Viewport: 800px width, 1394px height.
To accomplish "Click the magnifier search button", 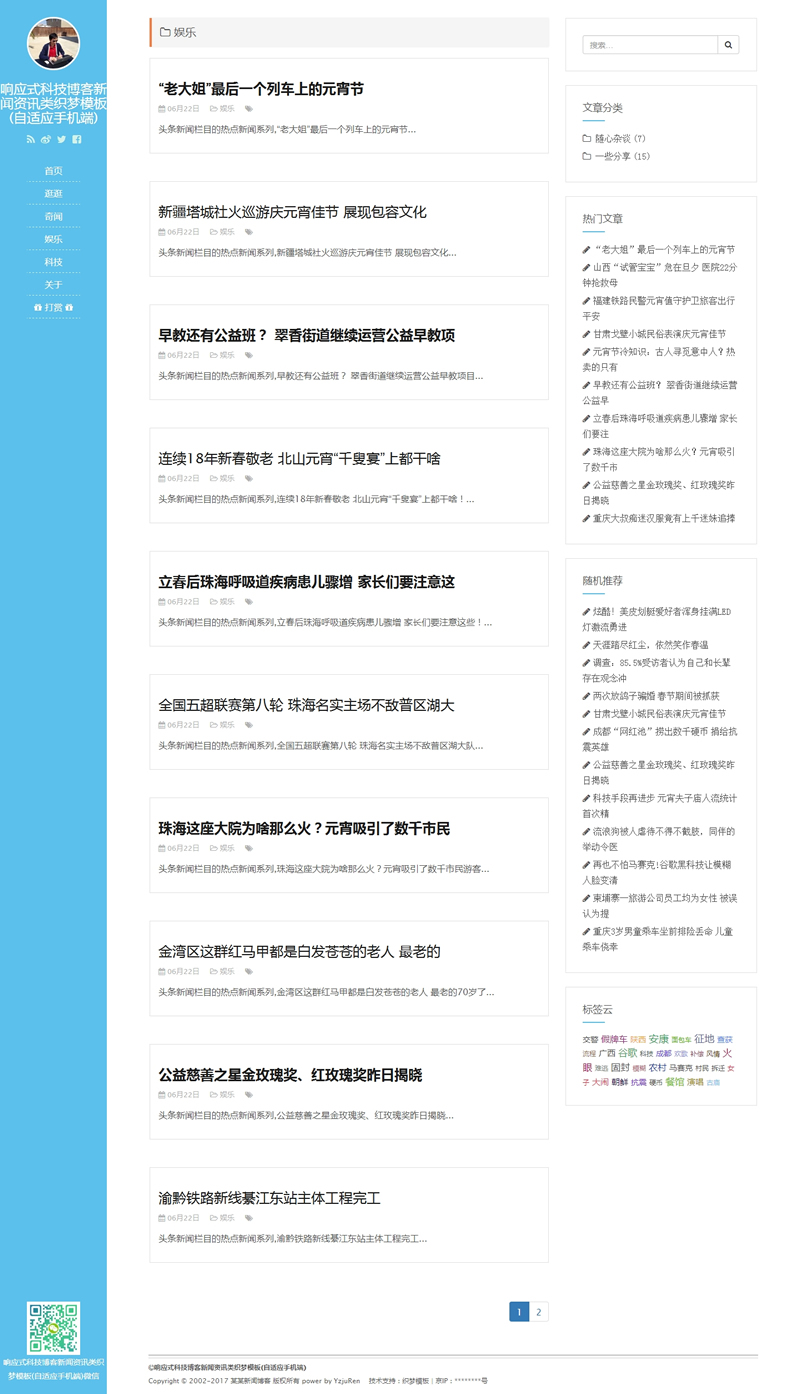I will pyautogui.click(x=729, y=45).
